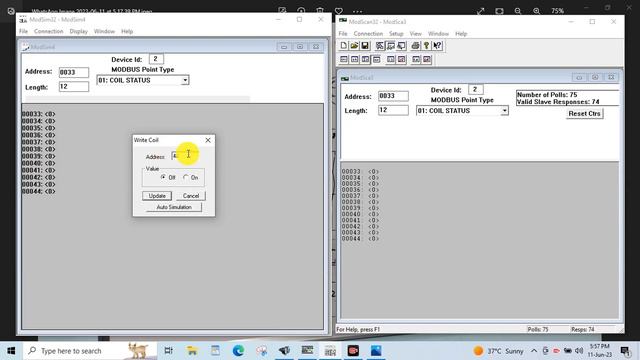Close the Write Coil dialog

pyautogui.click(x=208, y=140)
